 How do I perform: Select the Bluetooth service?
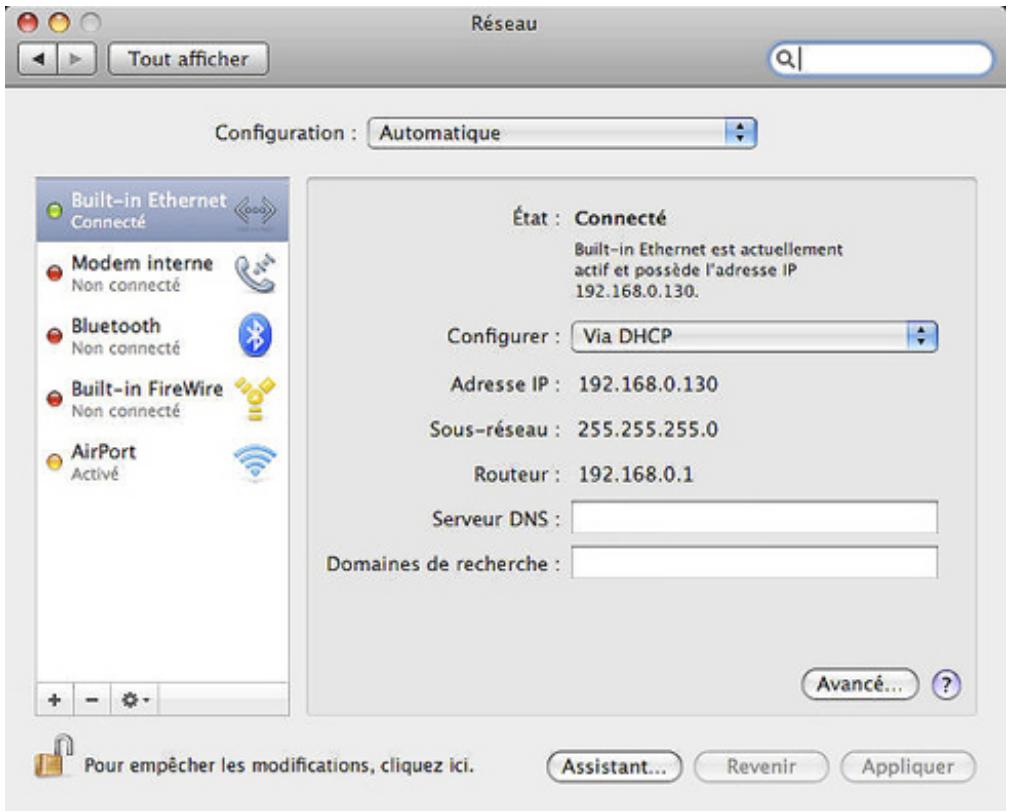coord(162,336)
